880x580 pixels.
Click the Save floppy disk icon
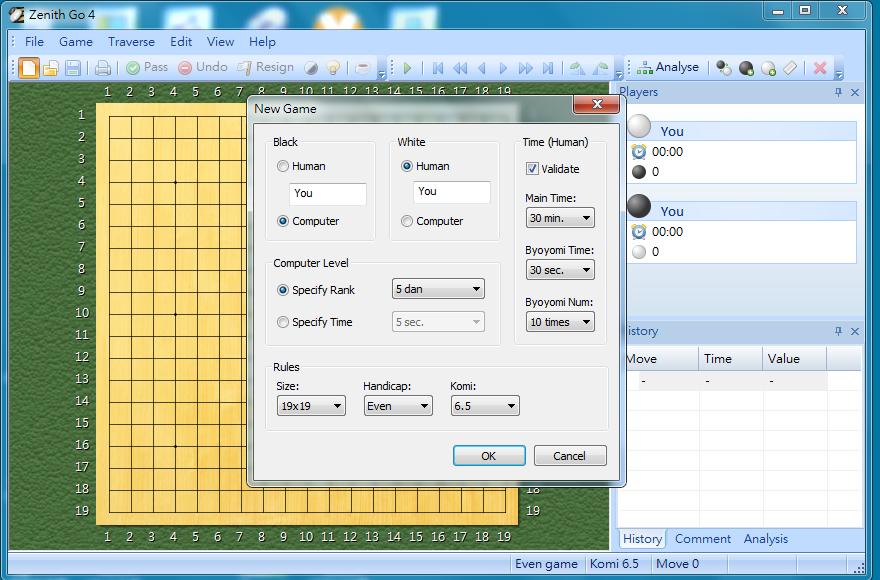click(73, 68)
